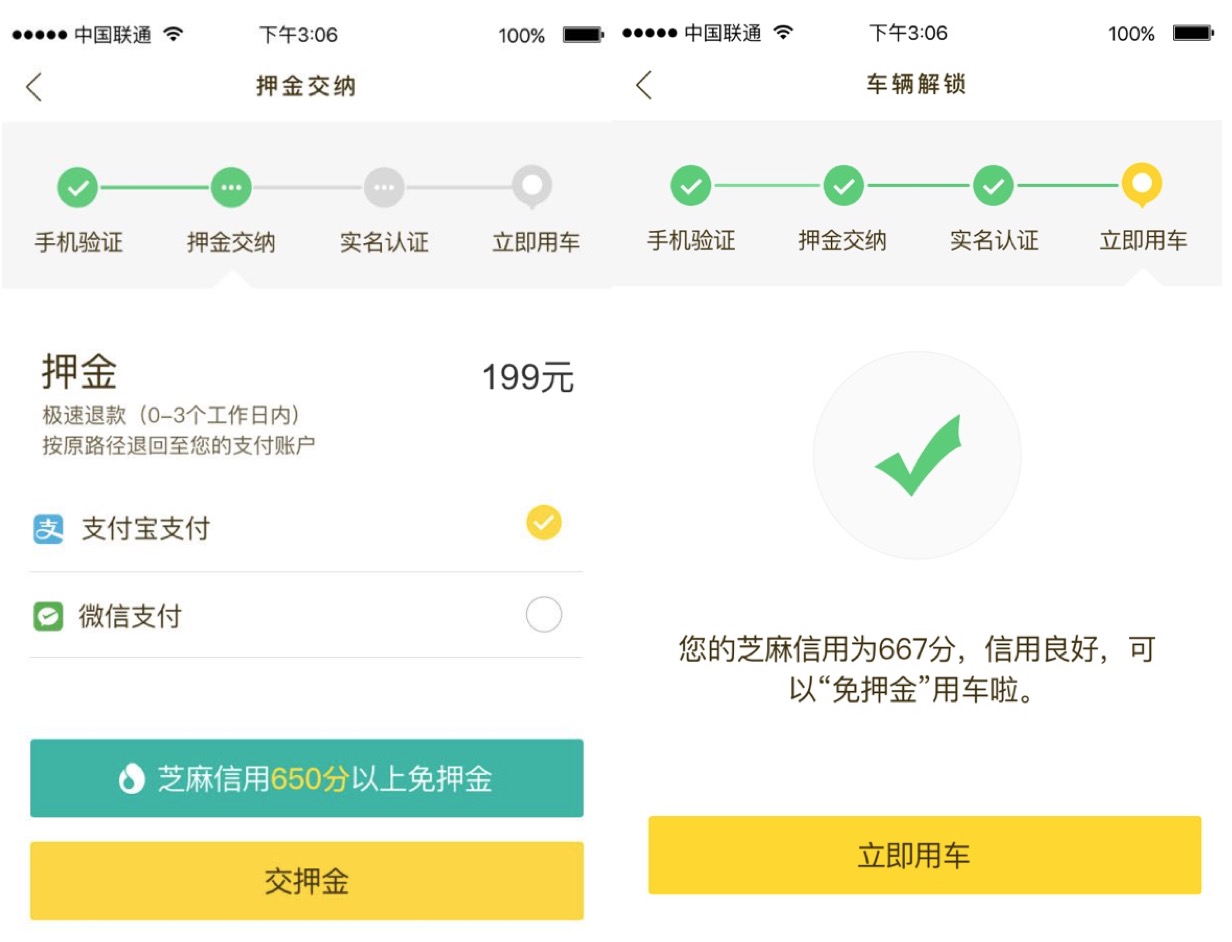Select the 微信支付 radio button
This screenshot has width=1232, height=942.
[x=544, y=615]
